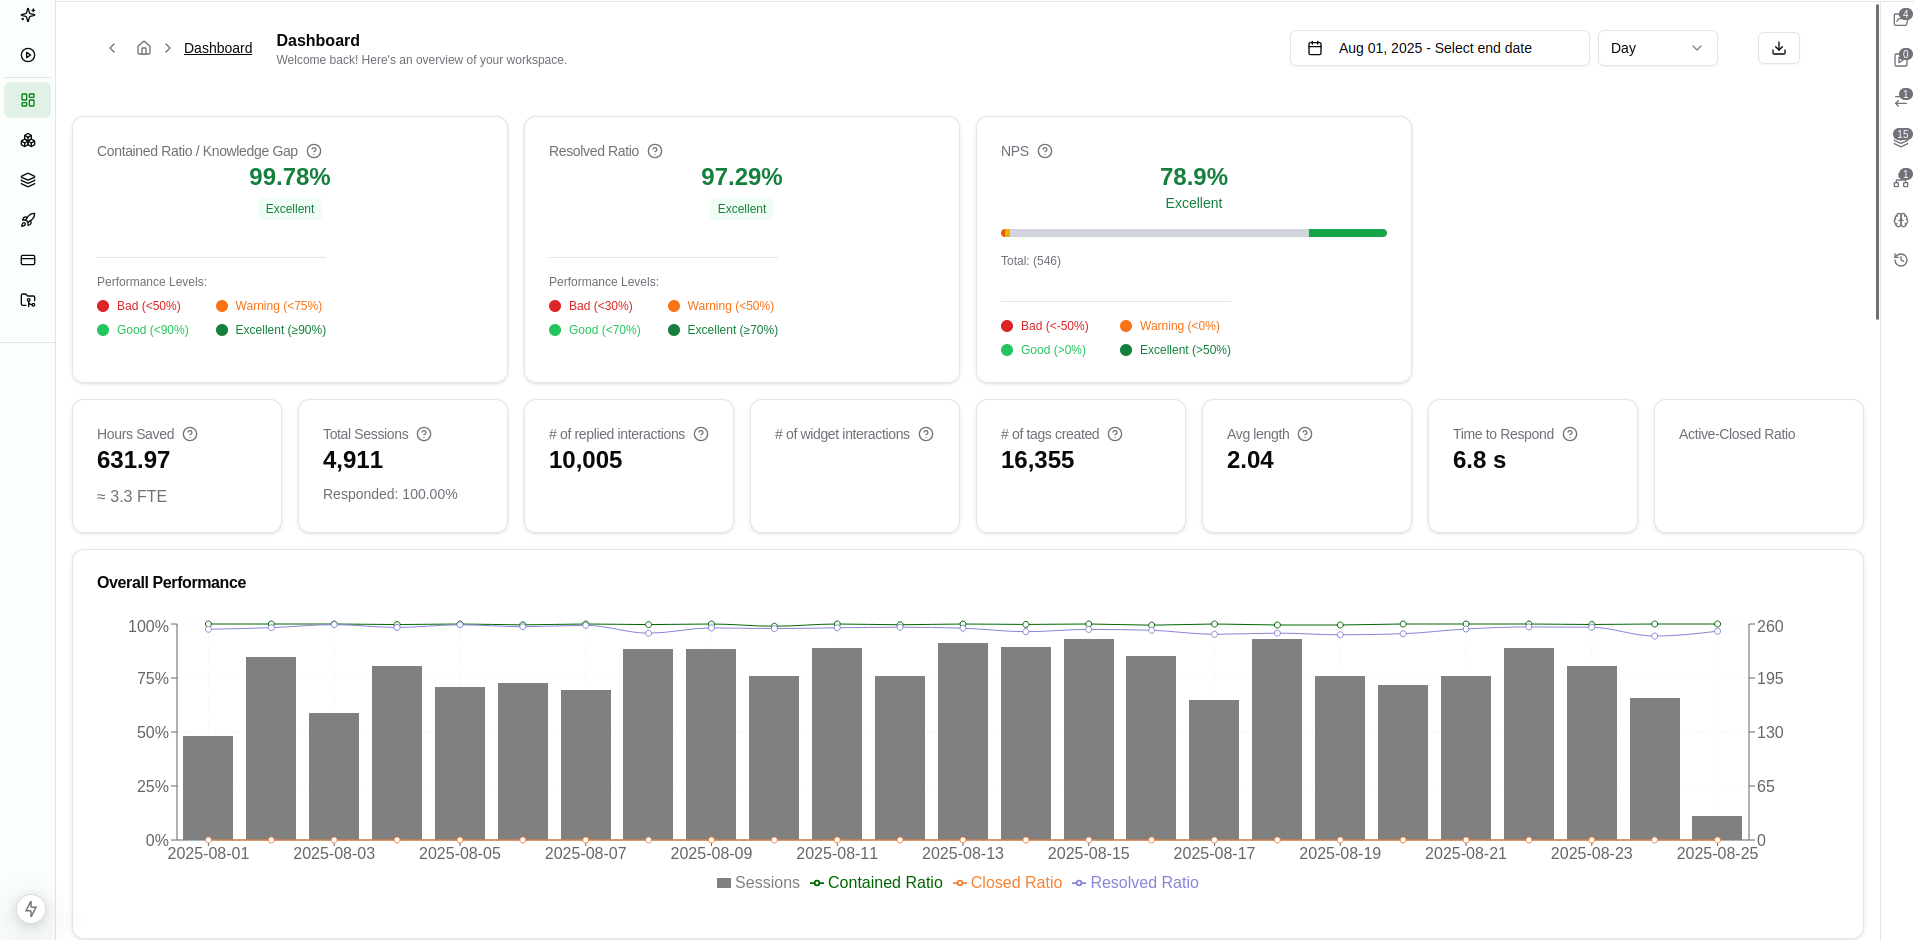Click the rocket launch icon in left sidebar
Image resolution: width=1914 pixels, height=940 pixels.
tap(27, 220)
